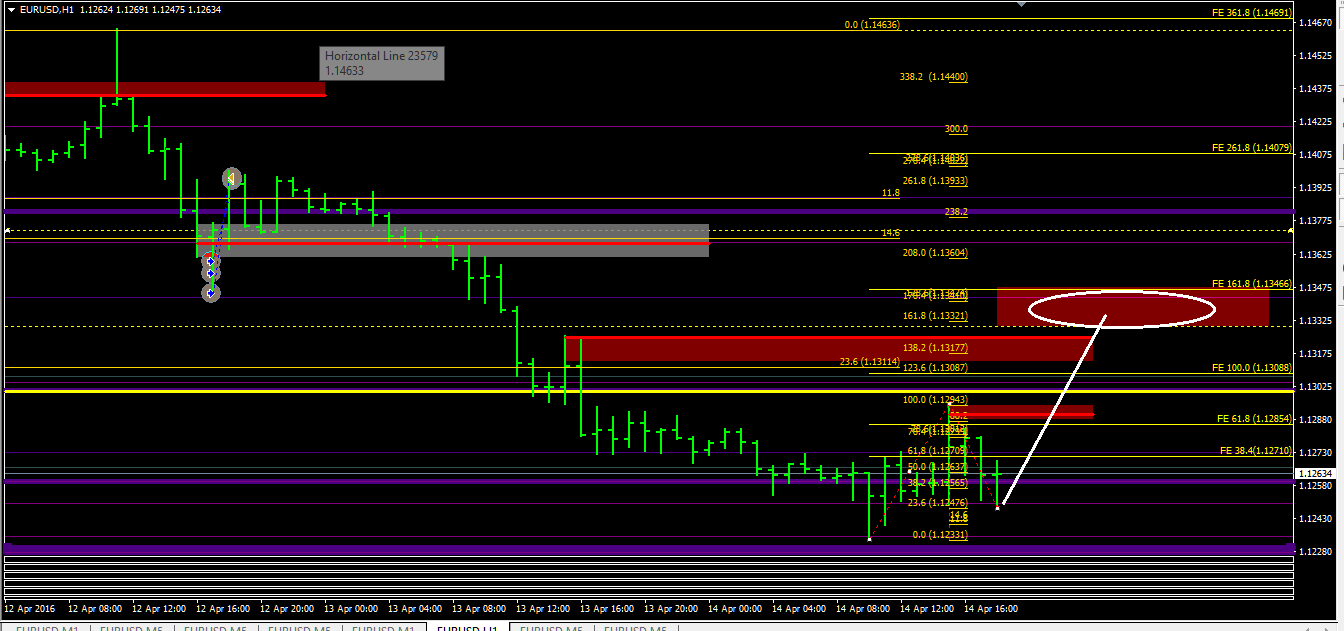Click the 11.8 level label
Viewport: 1344px width, 631px height.
tap(891, 193)
